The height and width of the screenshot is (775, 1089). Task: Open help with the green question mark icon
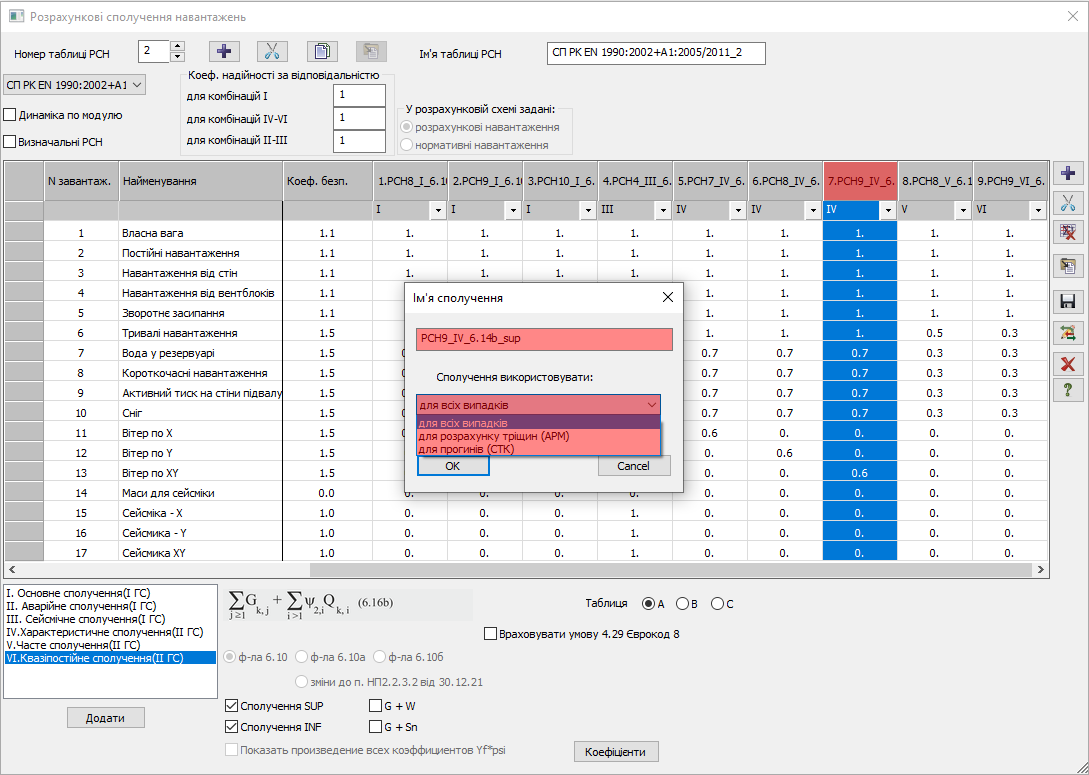click(1069, 390)
